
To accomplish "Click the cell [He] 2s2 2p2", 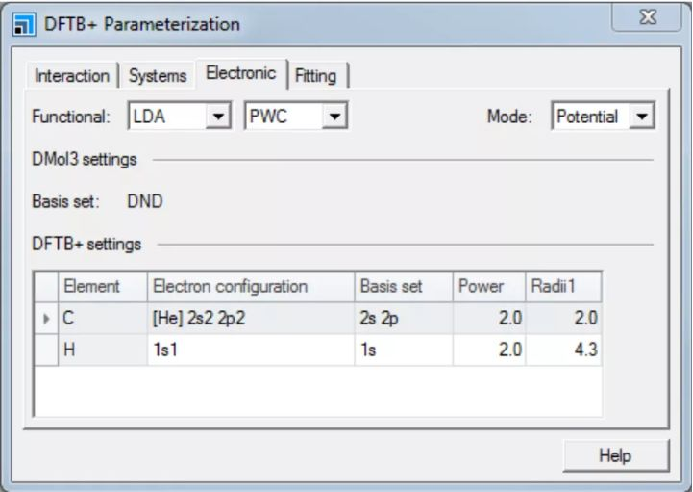I will click(x=251, y=318).
